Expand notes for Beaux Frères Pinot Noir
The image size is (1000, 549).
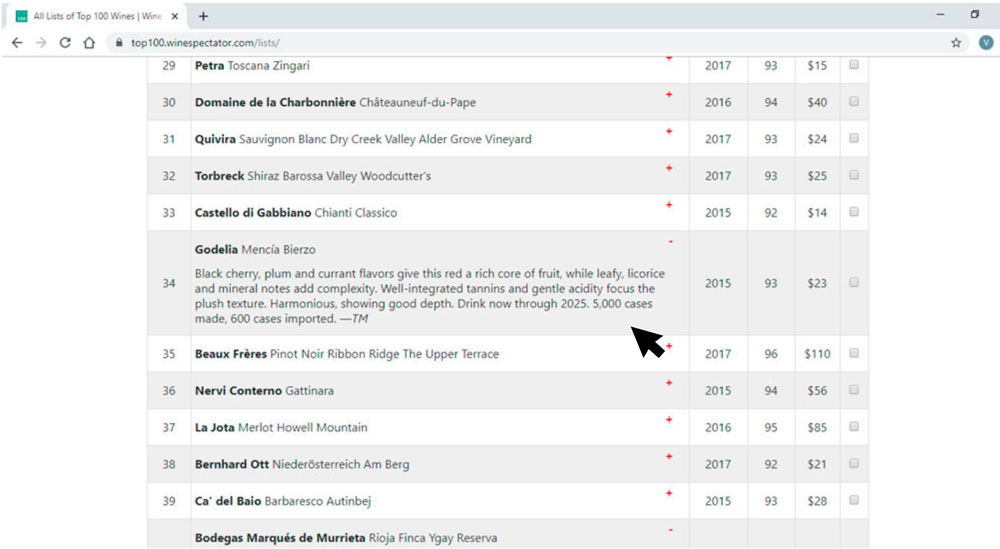click(669, 346)
